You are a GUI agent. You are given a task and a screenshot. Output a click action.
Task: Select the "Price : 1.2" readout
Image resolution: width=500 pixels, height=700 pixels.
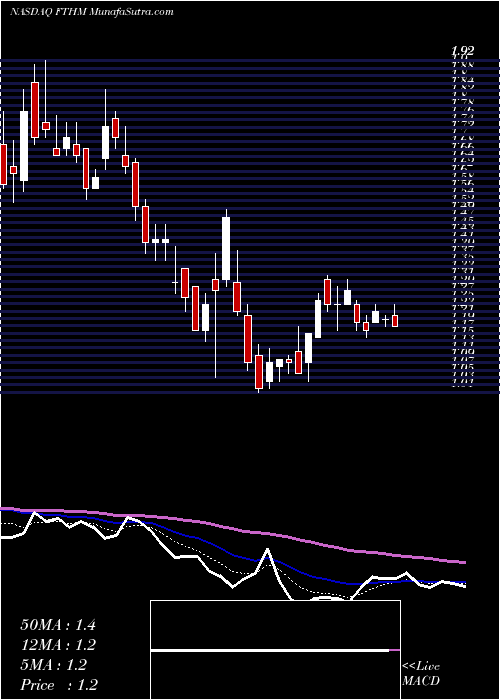pos(59,685)
